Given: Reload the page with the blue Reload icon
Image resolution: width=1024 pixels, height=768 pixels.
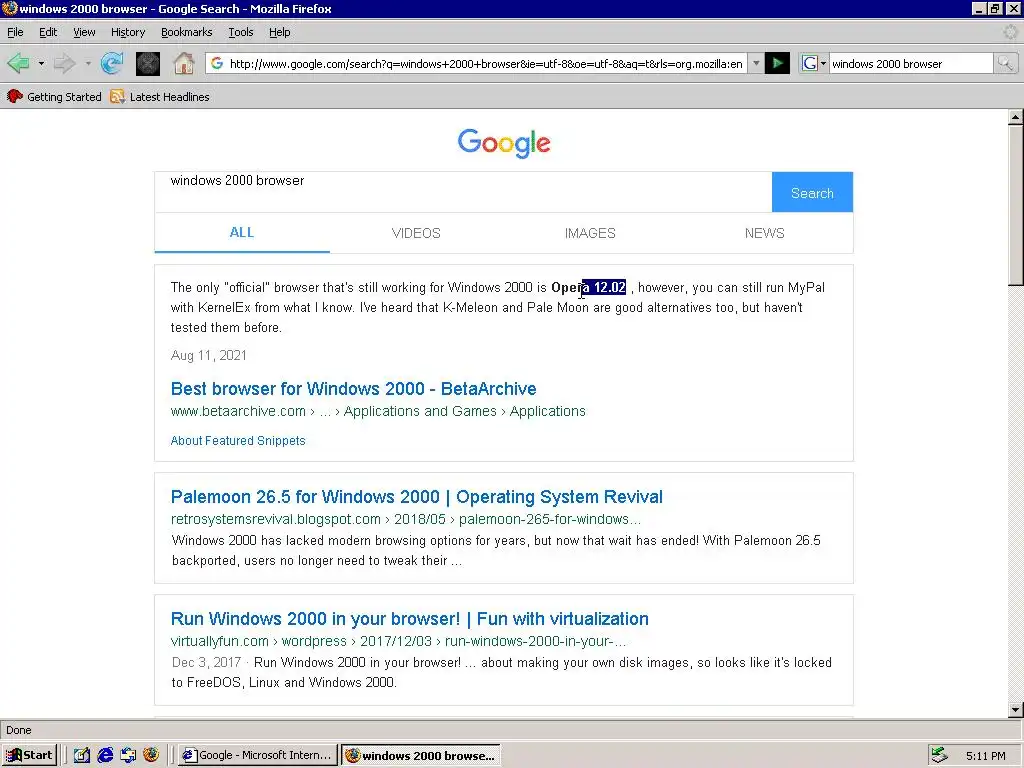Looking at the screenshot, I should pyautogui.click(x=112, y=63).
